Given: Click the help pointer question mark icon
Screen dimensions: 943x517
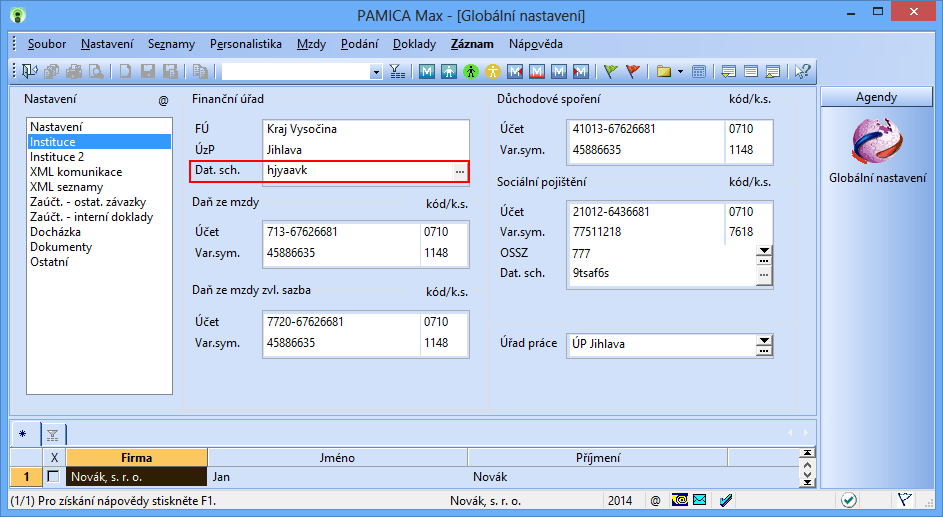Looking at the screenshot, I should pos(802,72).
